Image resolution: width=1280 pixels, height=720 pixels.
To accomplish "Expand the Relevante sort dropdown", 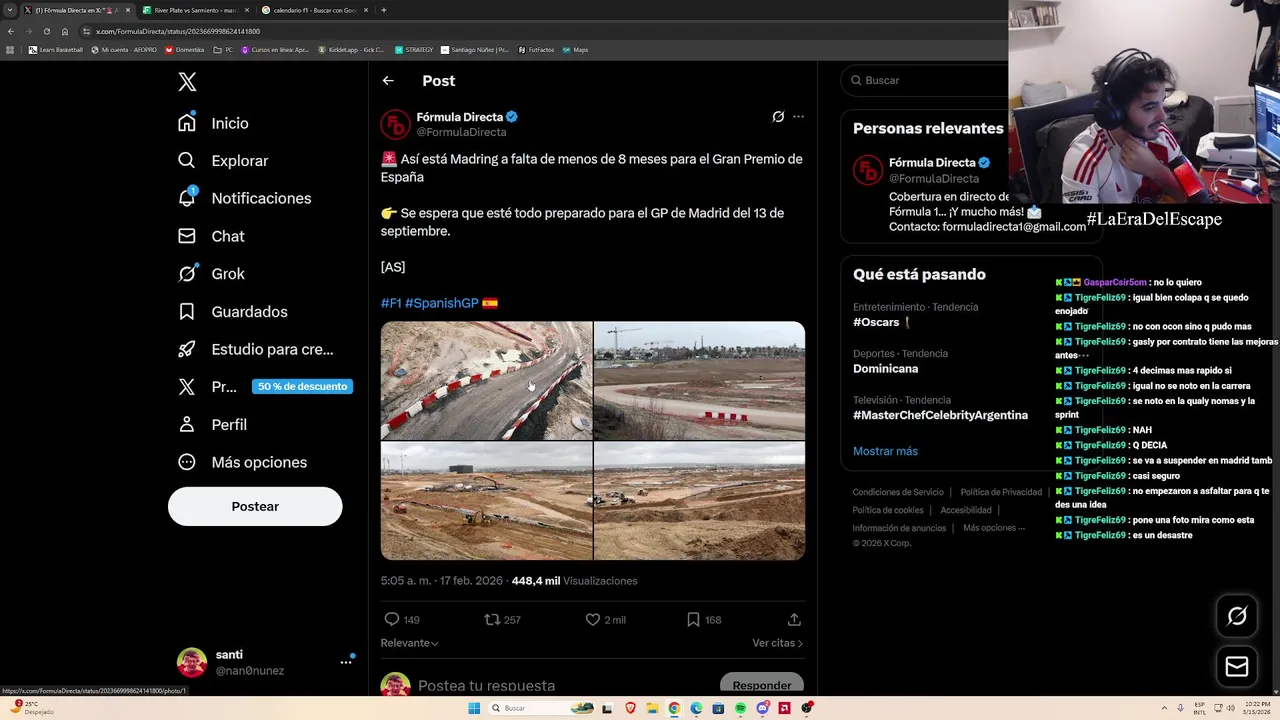I will [409, 643].
